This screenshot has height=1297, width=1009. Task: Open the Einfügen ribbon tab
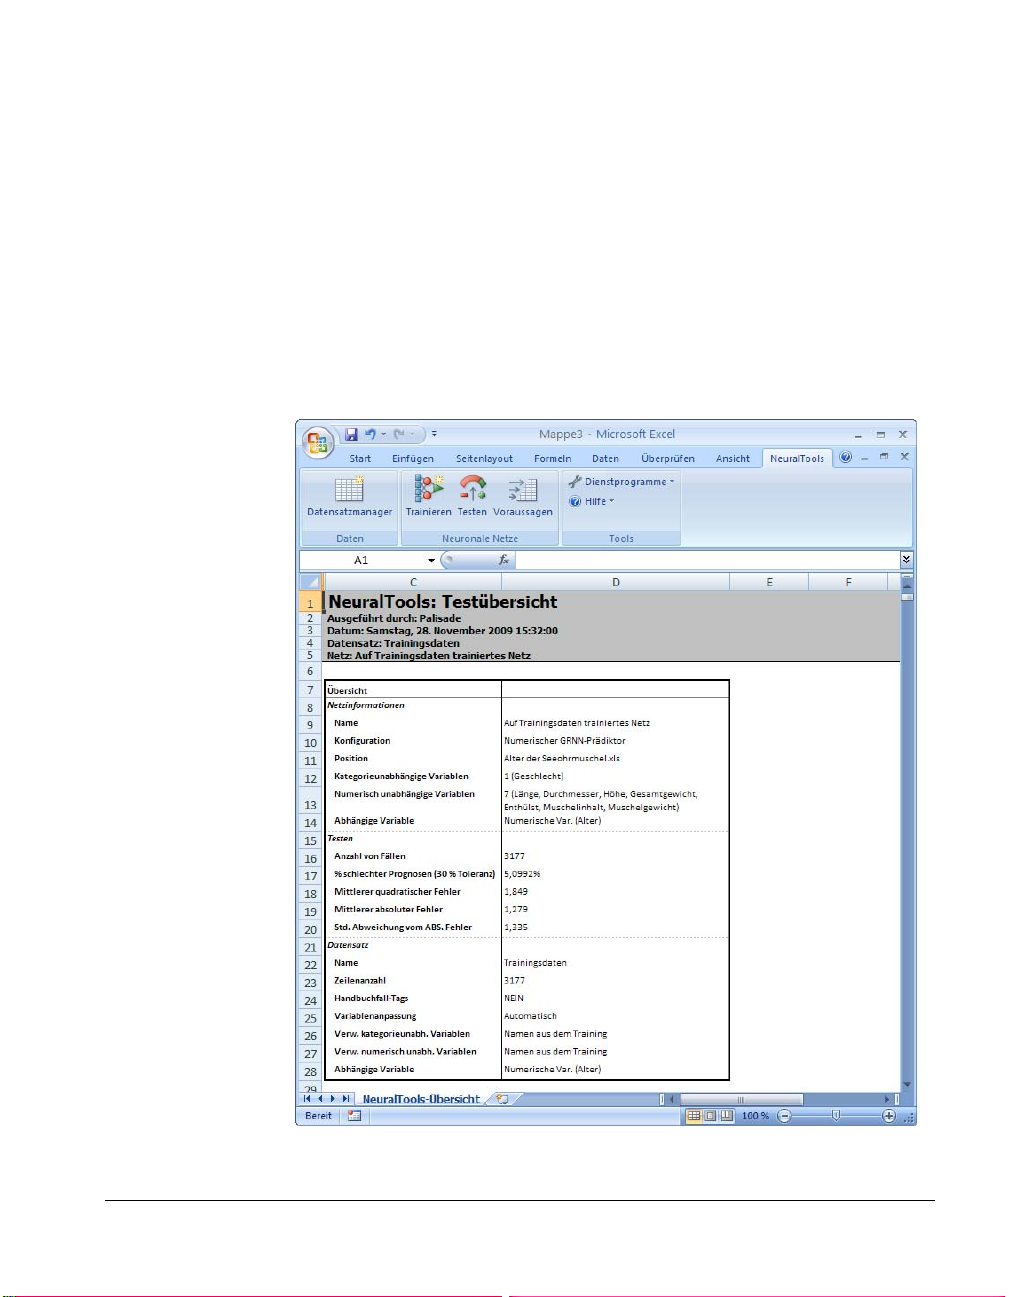(x=413, y=459)
